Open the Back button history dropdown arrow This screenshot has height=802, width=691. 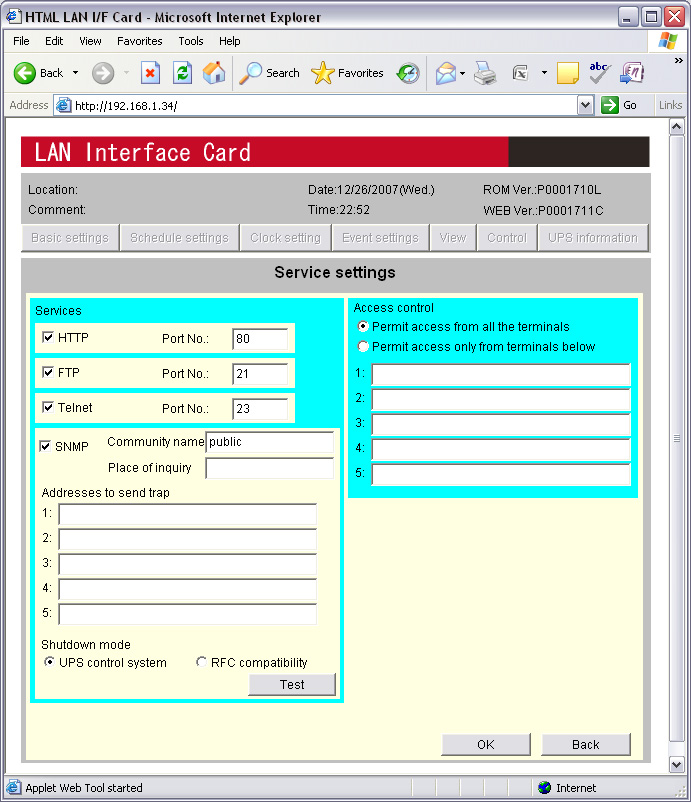pyautogui.click(x=76, y=73)
